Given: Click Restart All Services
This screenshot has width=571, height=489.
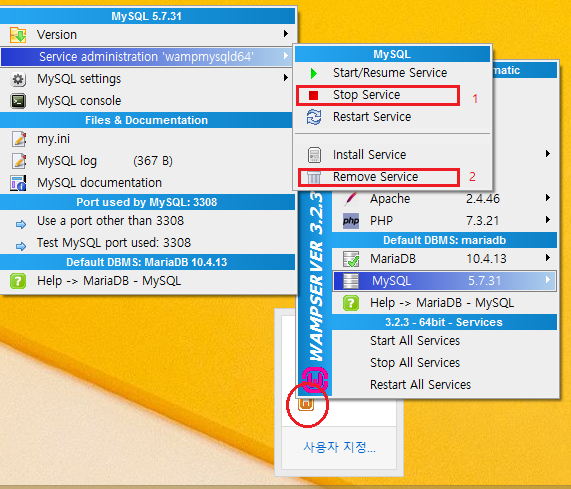Looking at the screenshot, I should coord(444,385).
